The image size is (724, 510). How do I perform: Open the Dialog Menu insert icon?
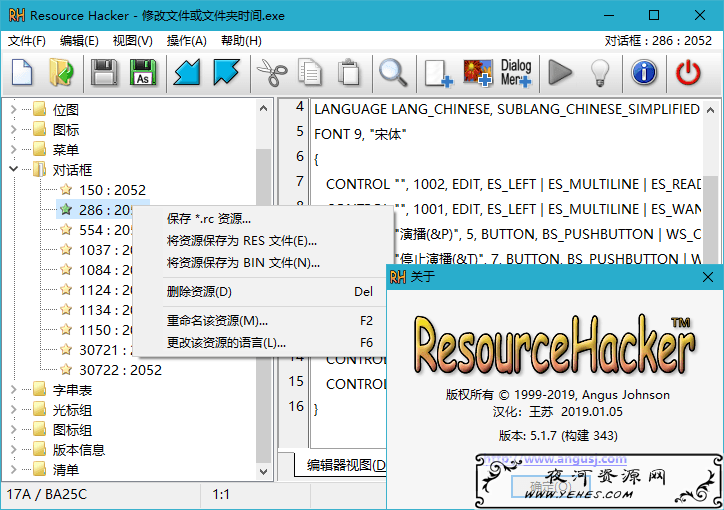(x=516, y=72)
